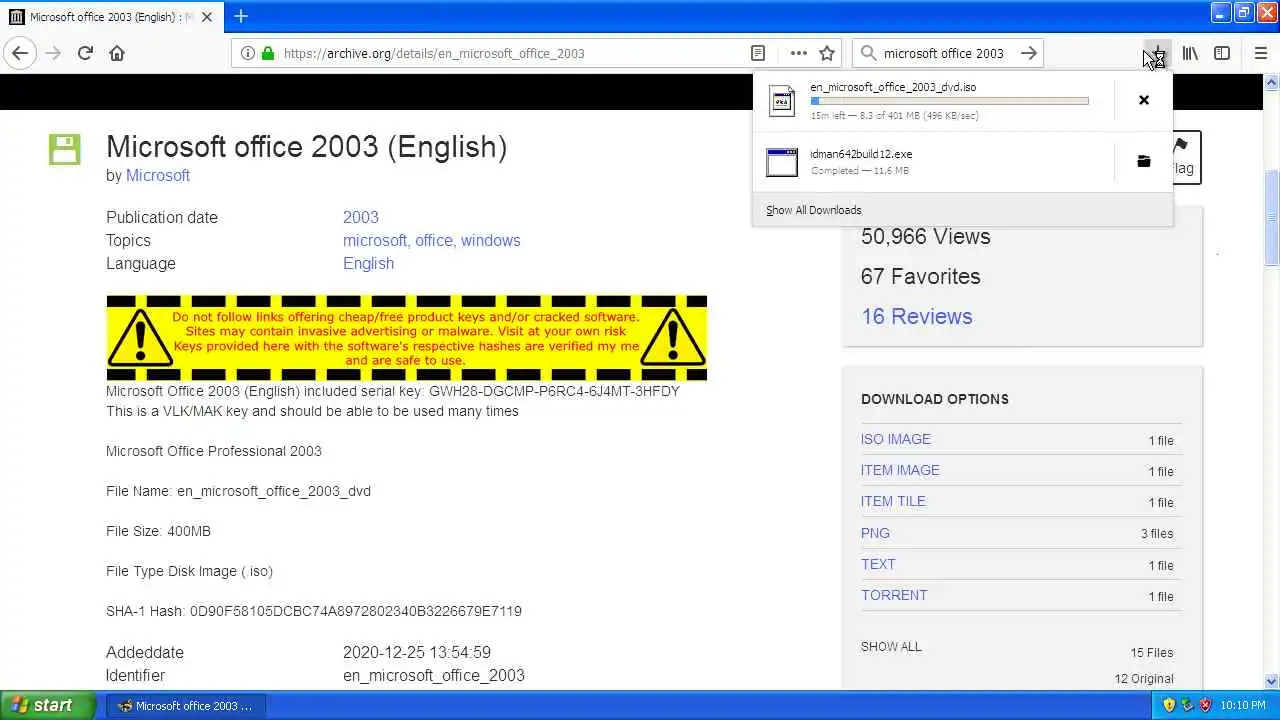Open the office topic link
Screen dimensions: 1280x720
(x=434, y=240)
